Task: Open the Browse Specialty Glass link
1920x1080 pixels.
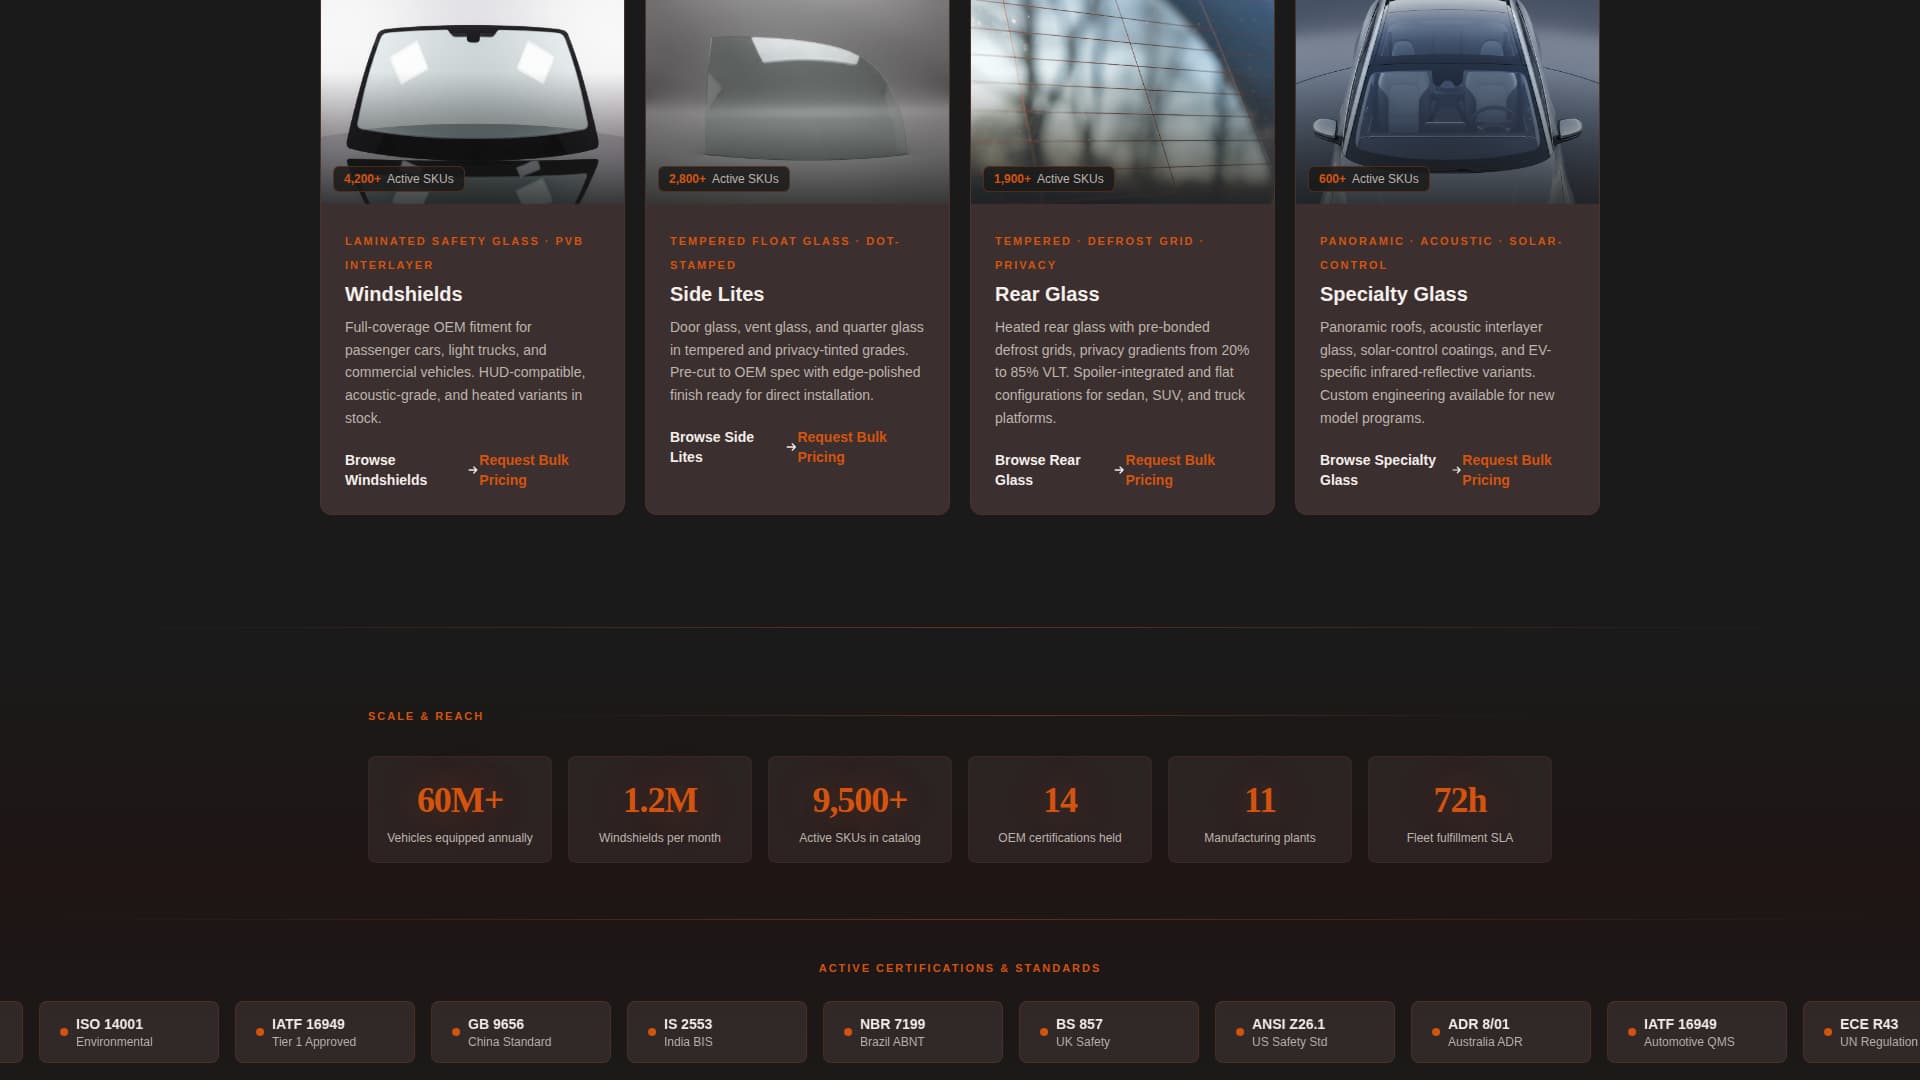Action: [x=1378, y=470]
